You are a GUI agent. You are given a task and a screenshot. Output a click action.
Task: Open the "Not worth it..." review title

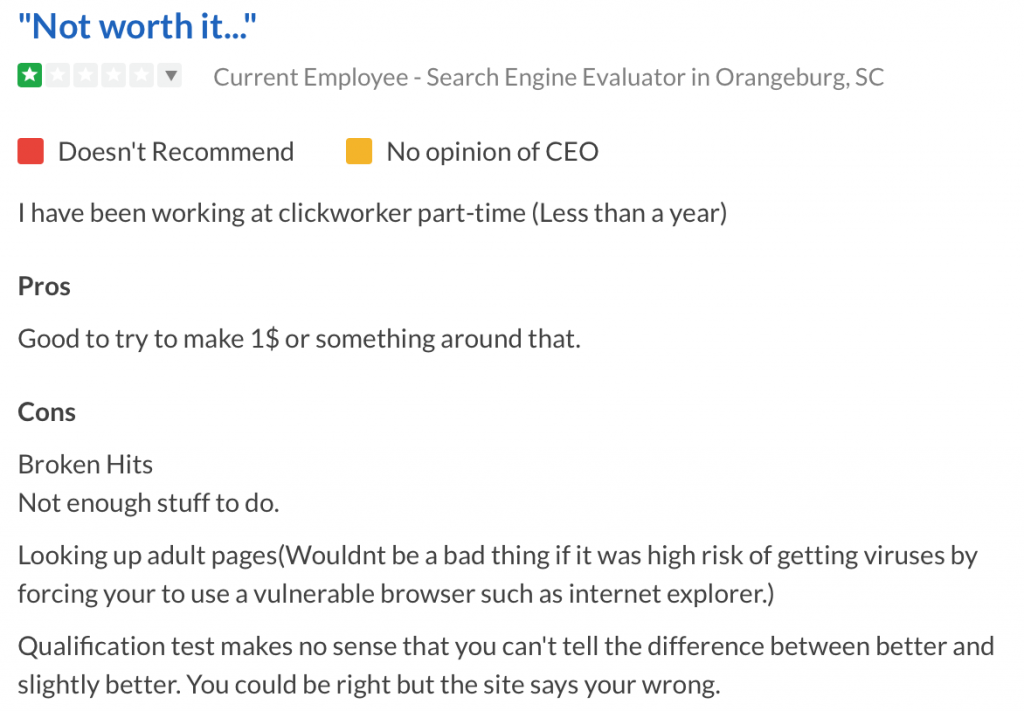(137, 27)
